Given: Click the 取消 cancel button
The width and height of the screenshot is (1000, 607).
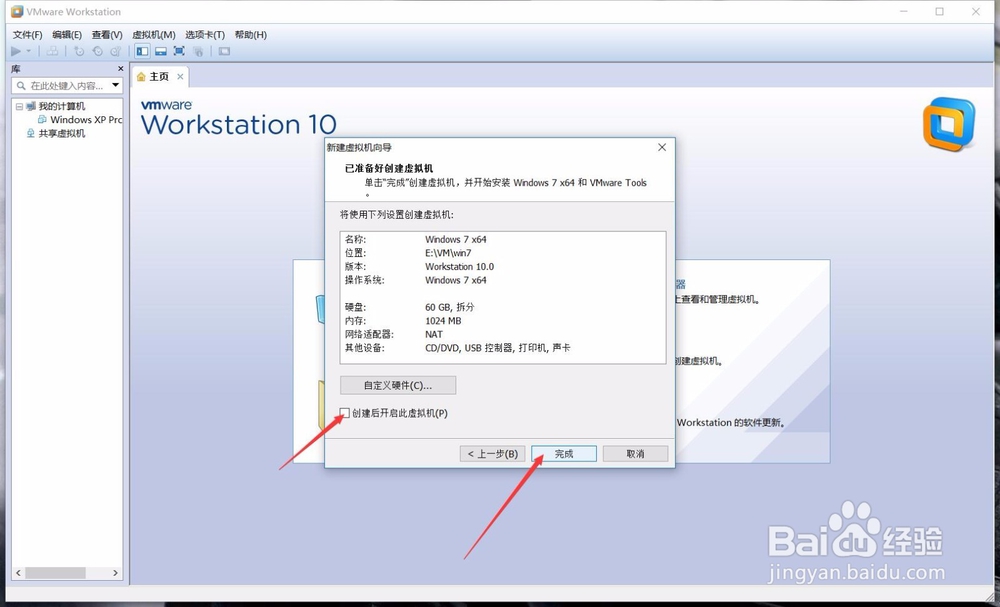Looking at the screenshot, I should click(x=635, y=454).
